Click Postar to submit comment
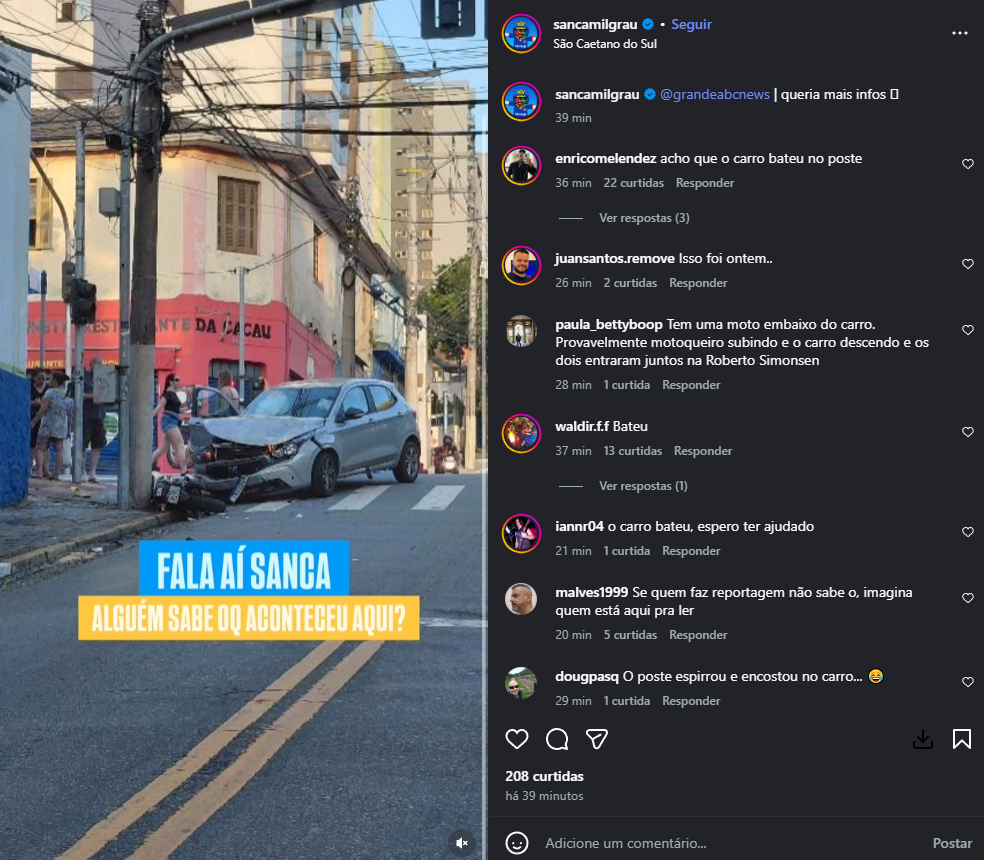 952,843
